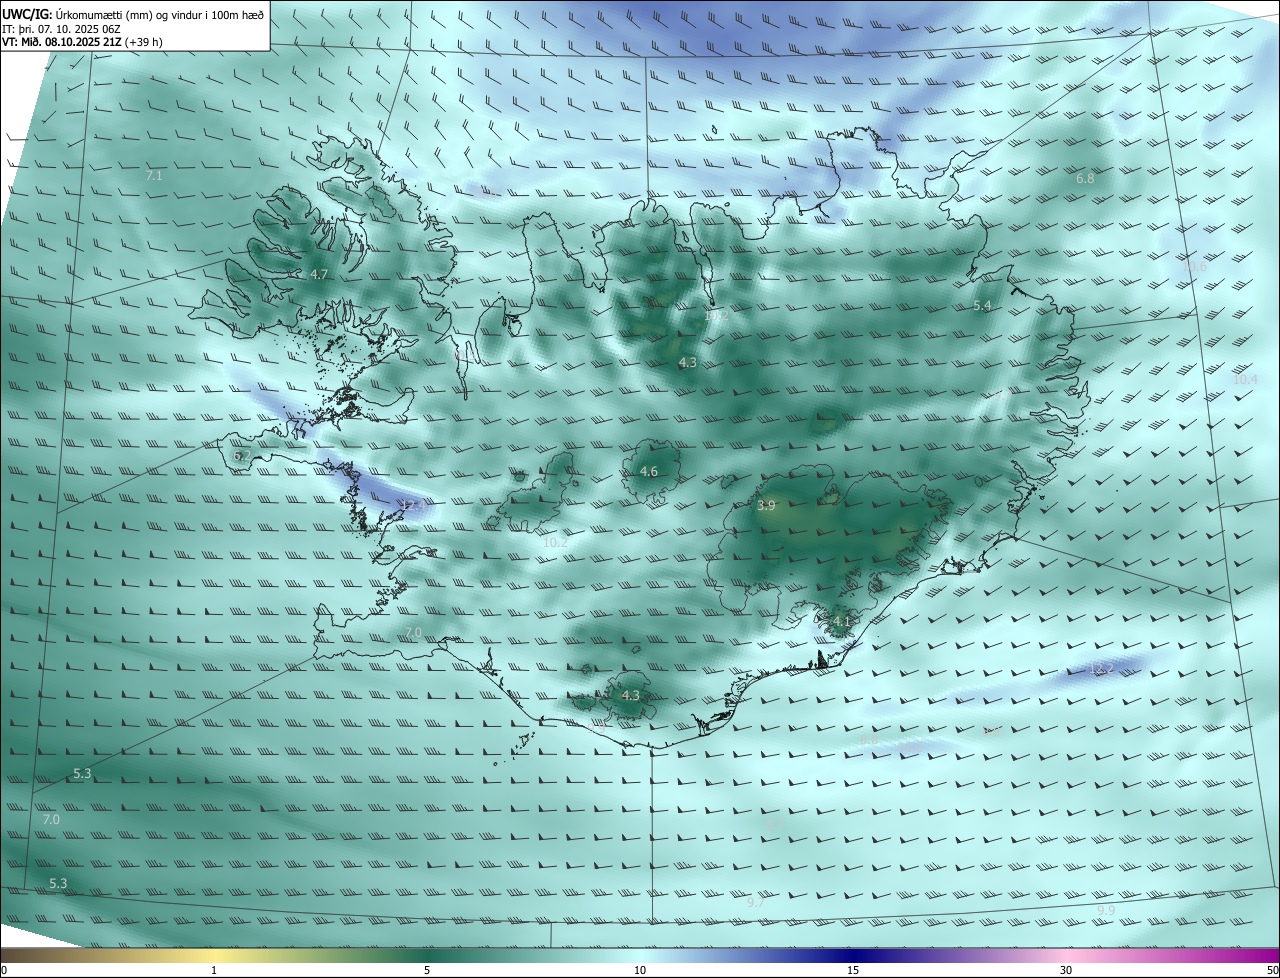Image resolution: width=1280 pixels, height=978 pixels.
Task: Click the 10.4 value label
Action: pos(1245,380)
